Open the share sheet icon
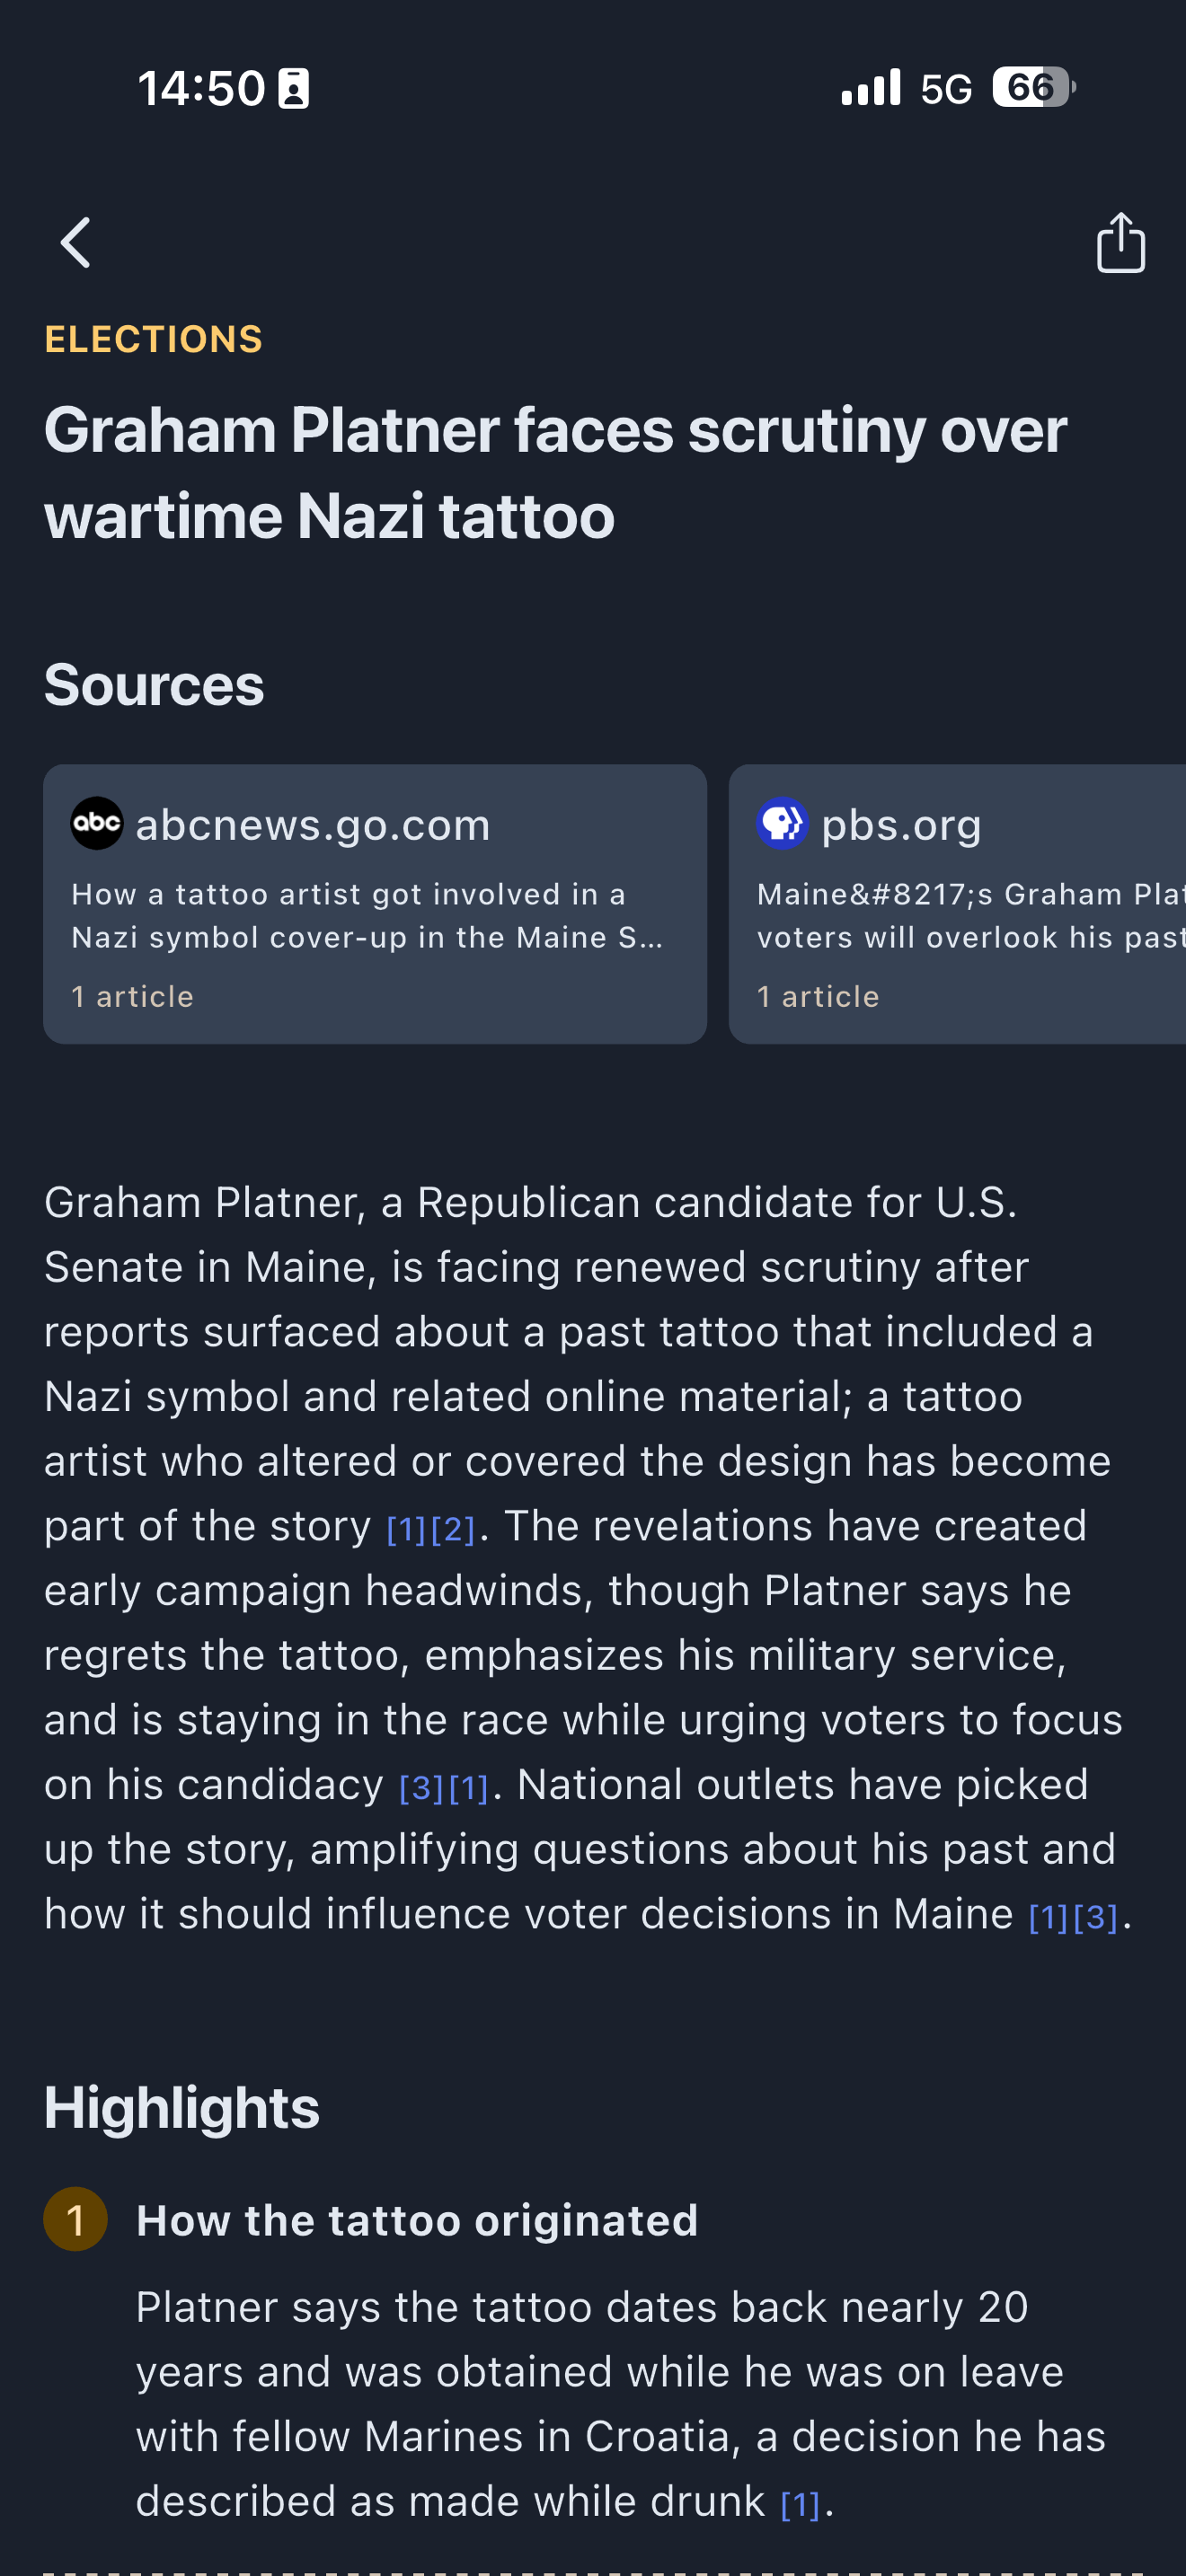The width and height of the screenshot is (1186, 2576). pos(1120,243)
